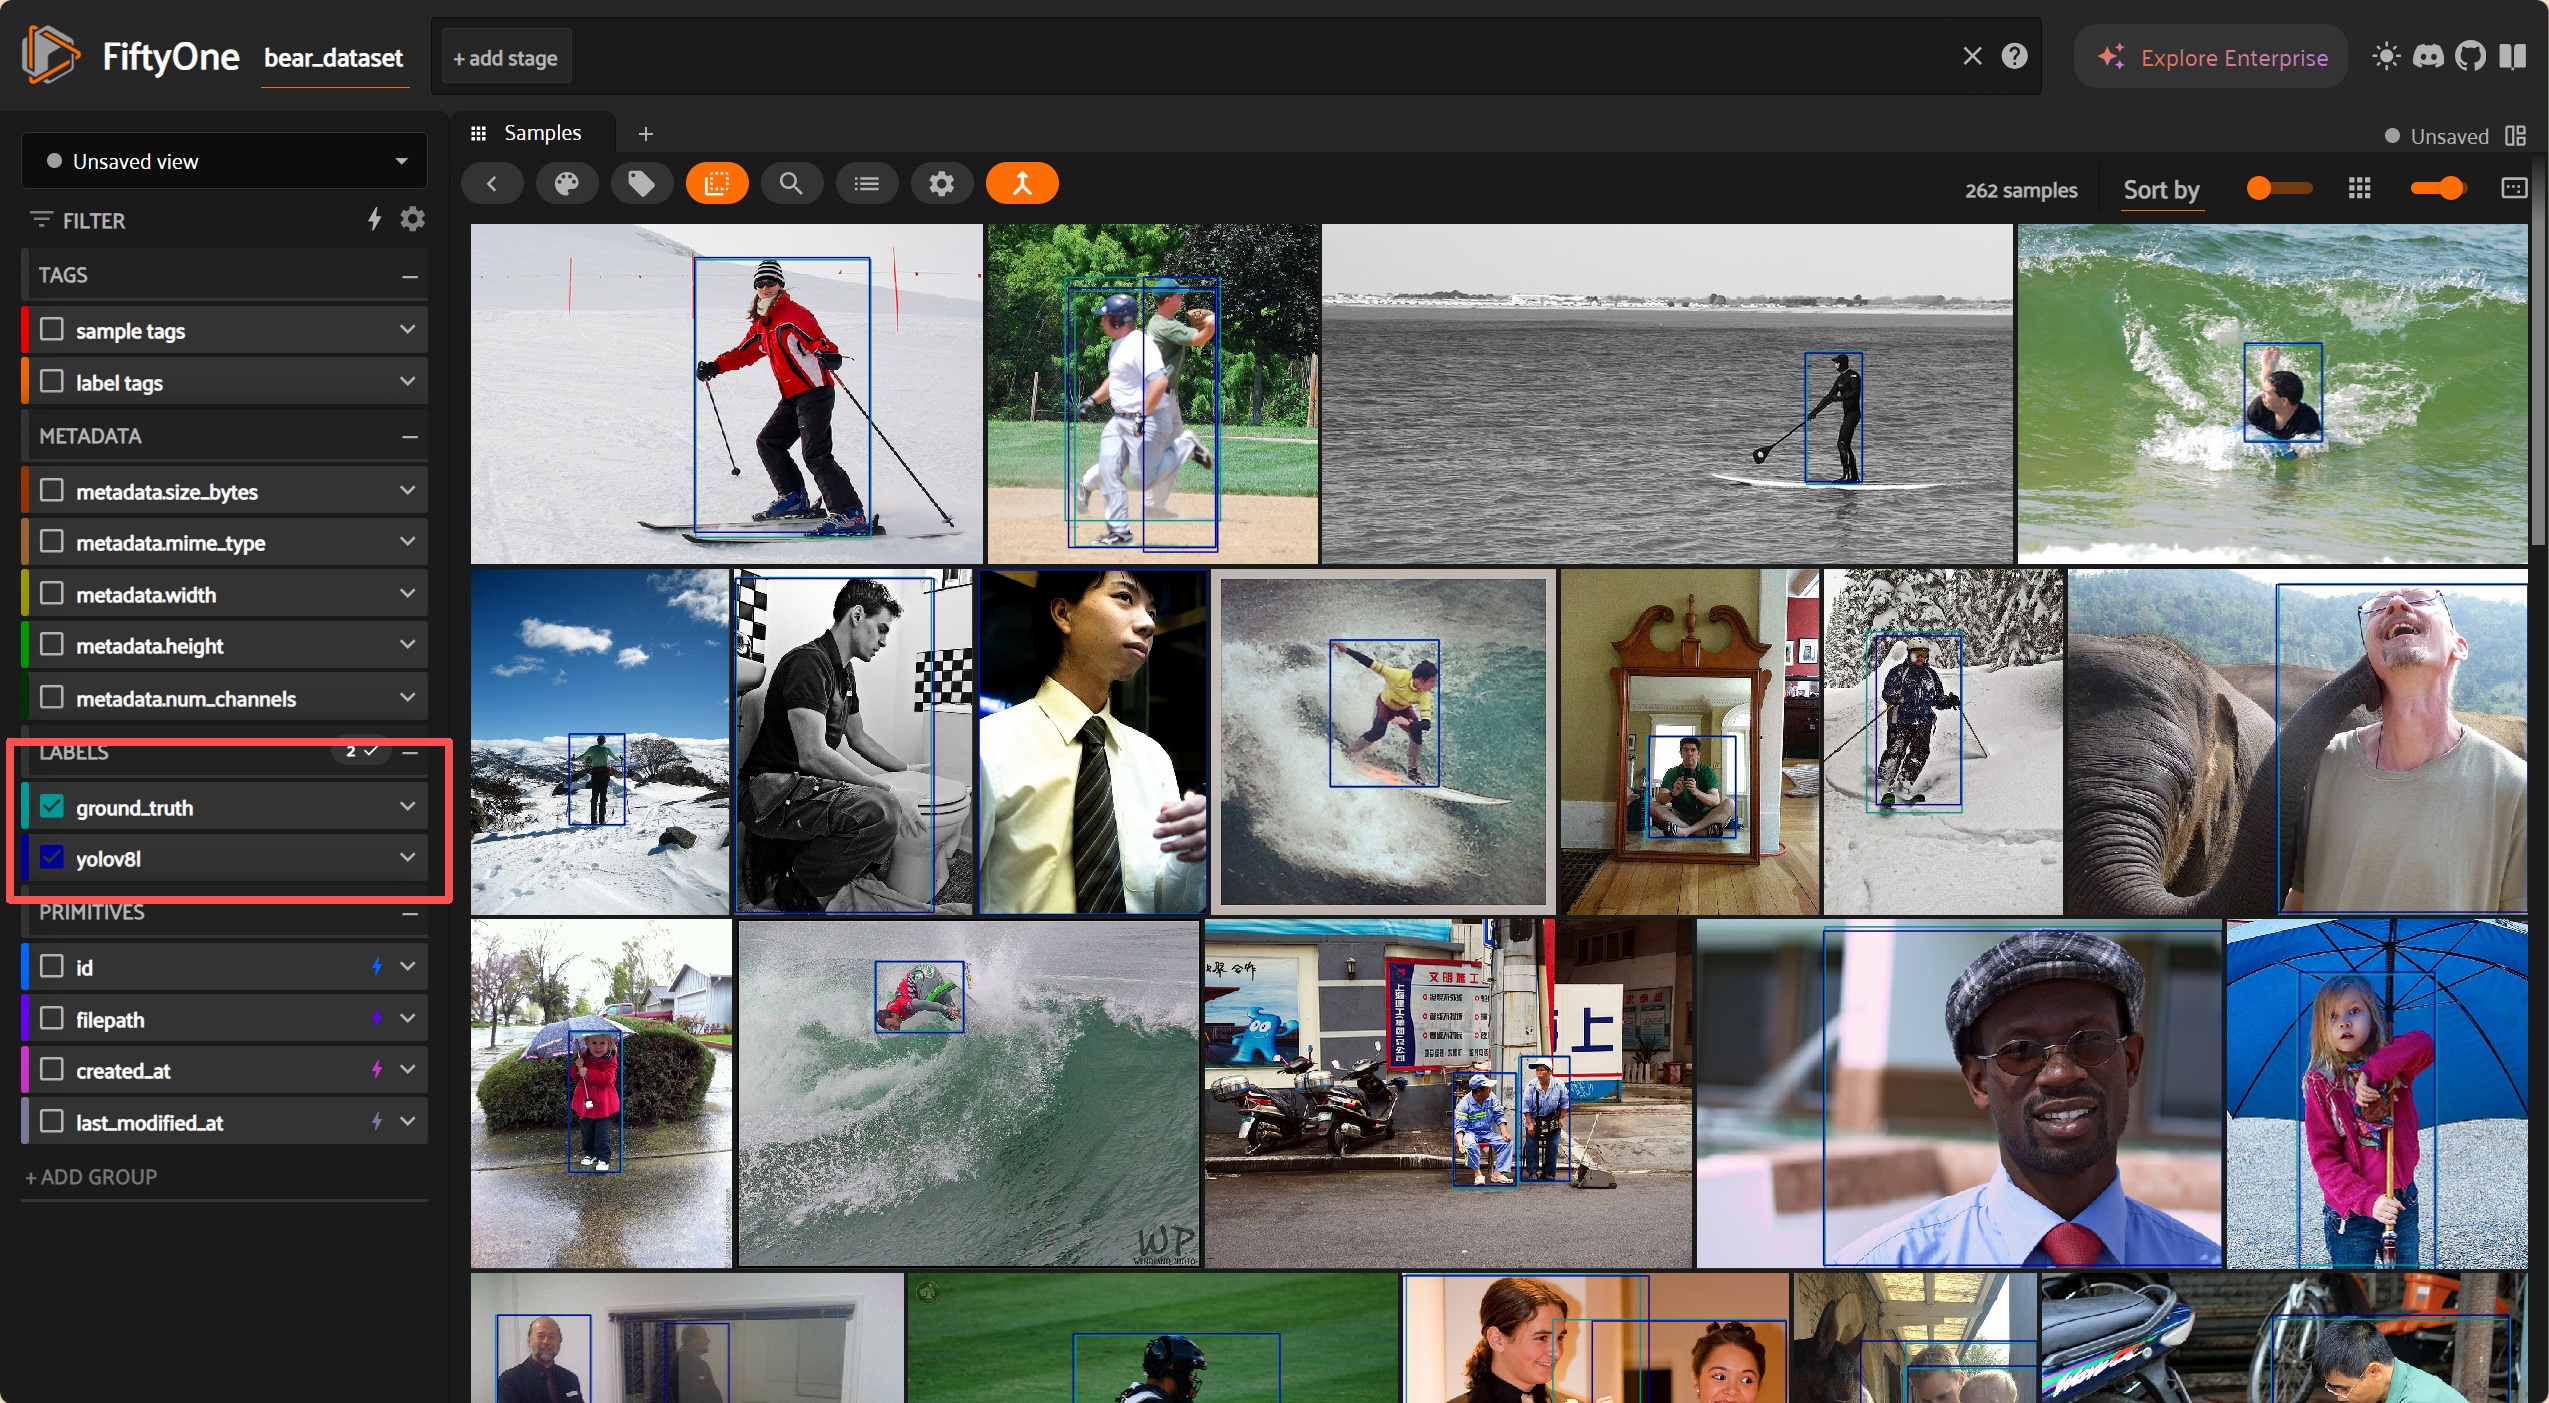
Task: Click the orange merge/person toolbar button
Action: [x=1022, y=184]
